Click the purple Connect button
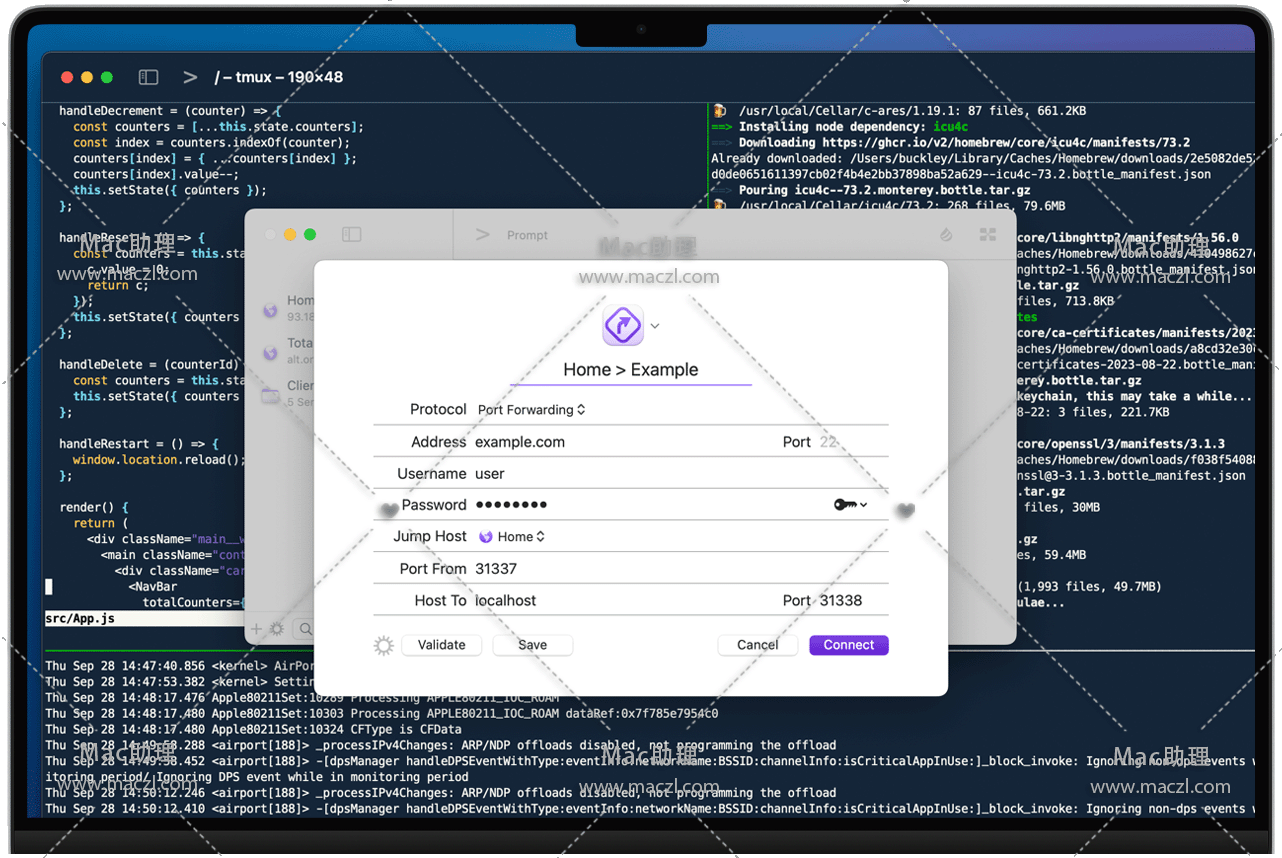Screen dimensions: 1282x858 pyautogui.click(x=848, y=645)
